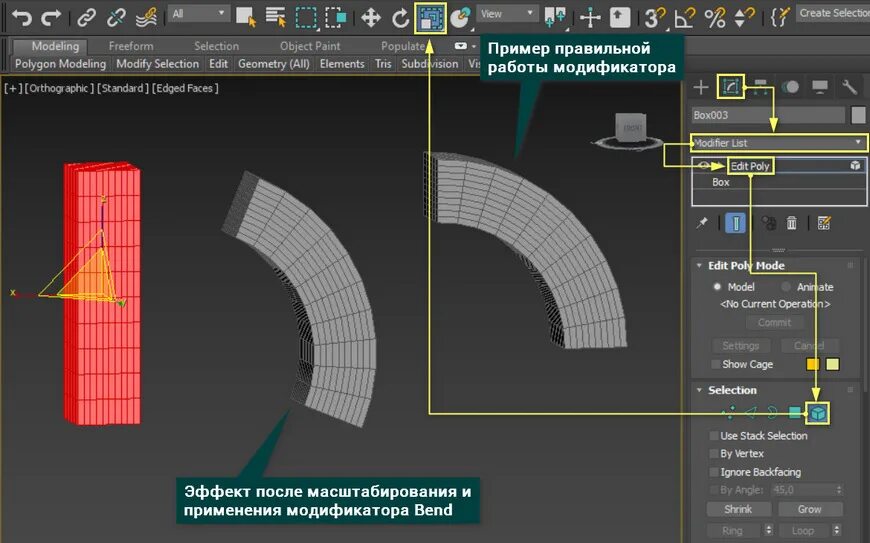Open Select by Name dialog
Screen dimensions: 870x543
pos(275,18)
